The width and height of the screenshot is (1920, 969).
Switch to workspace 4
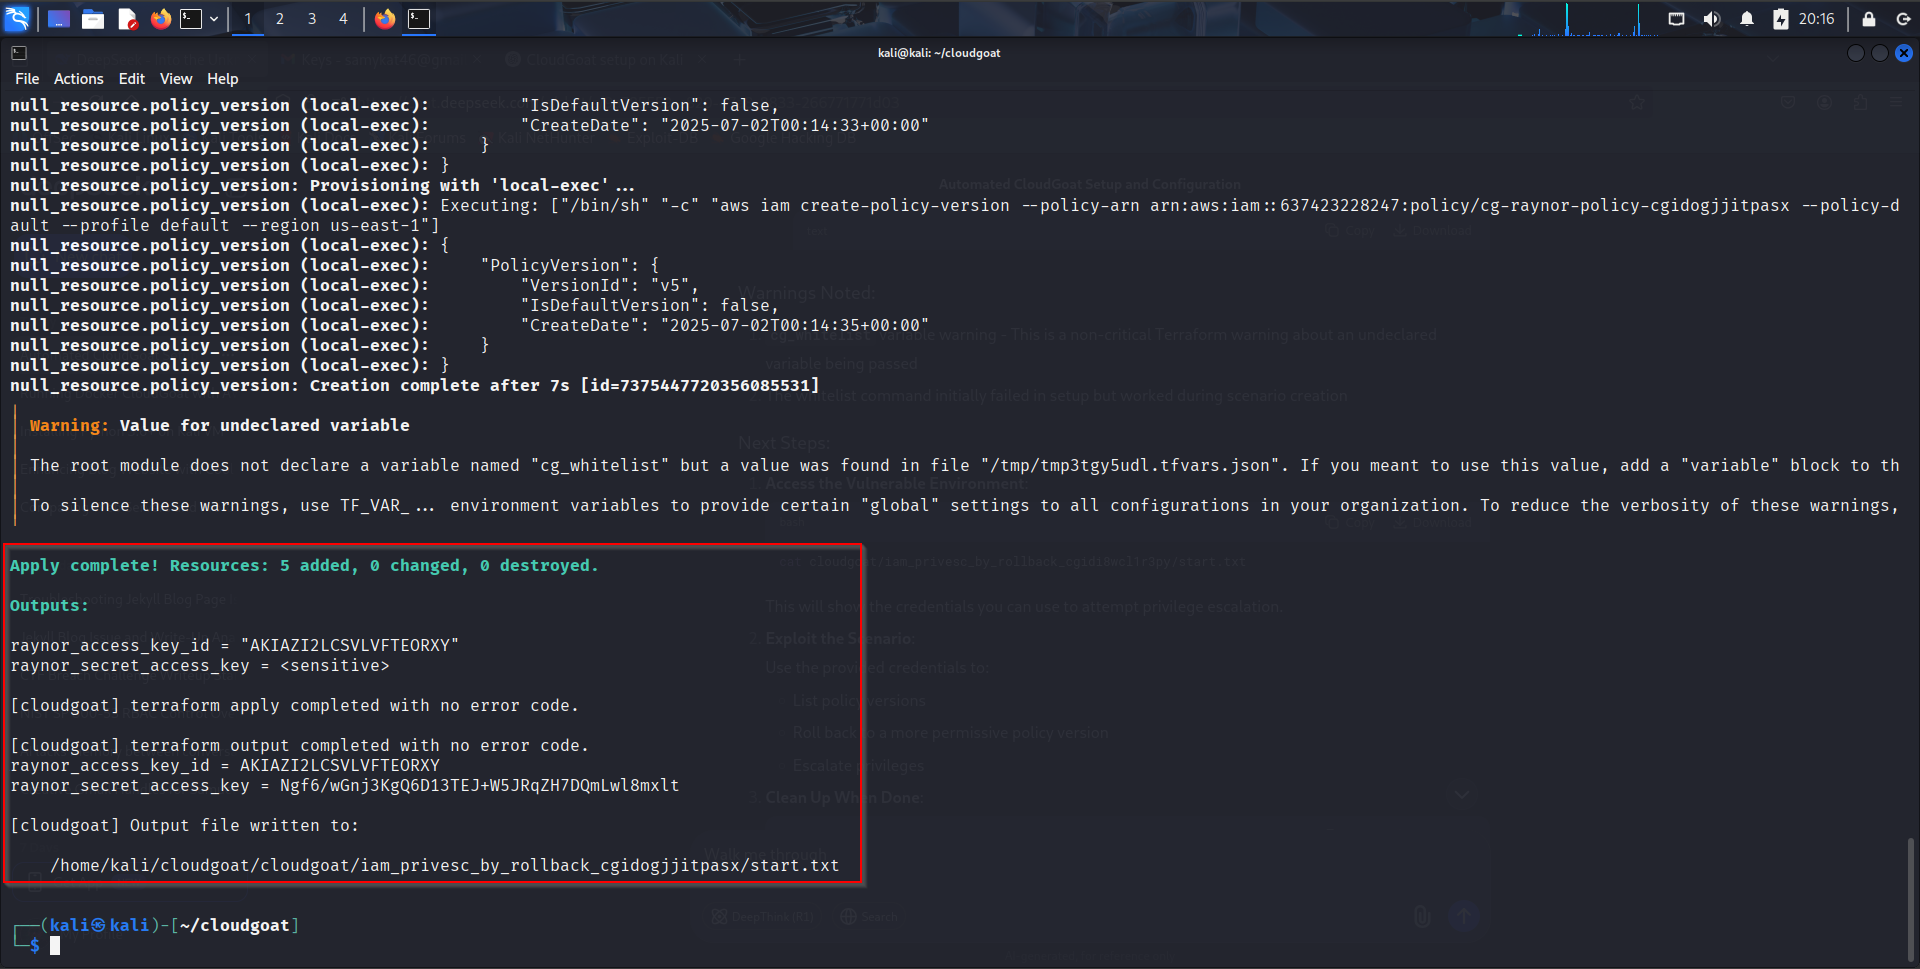coord(343,19)
